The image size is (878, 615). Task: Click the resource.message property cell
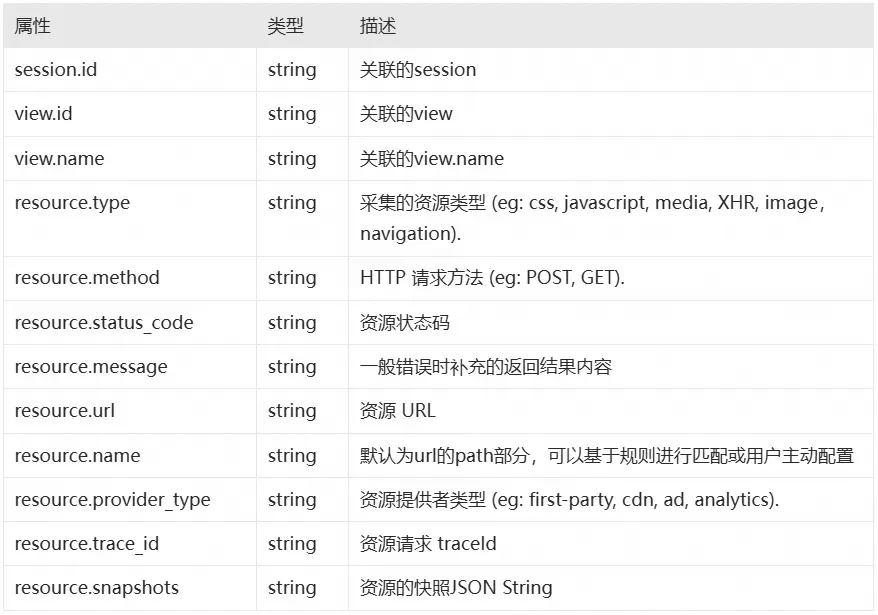click(91, 367)
